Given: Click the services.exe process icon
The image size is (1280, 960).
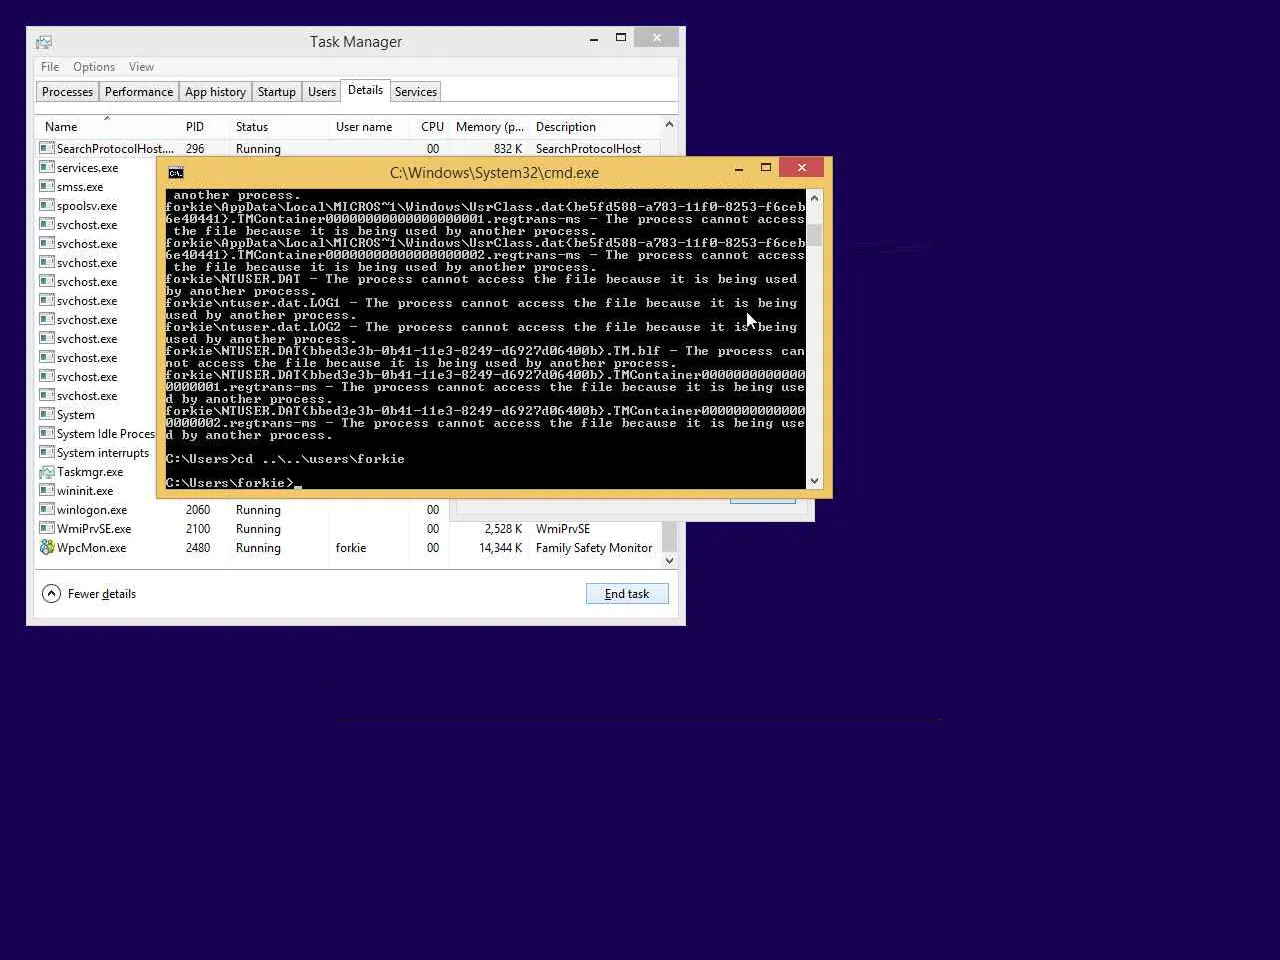Looking at the screenshot, I should (x=46, y=167).
